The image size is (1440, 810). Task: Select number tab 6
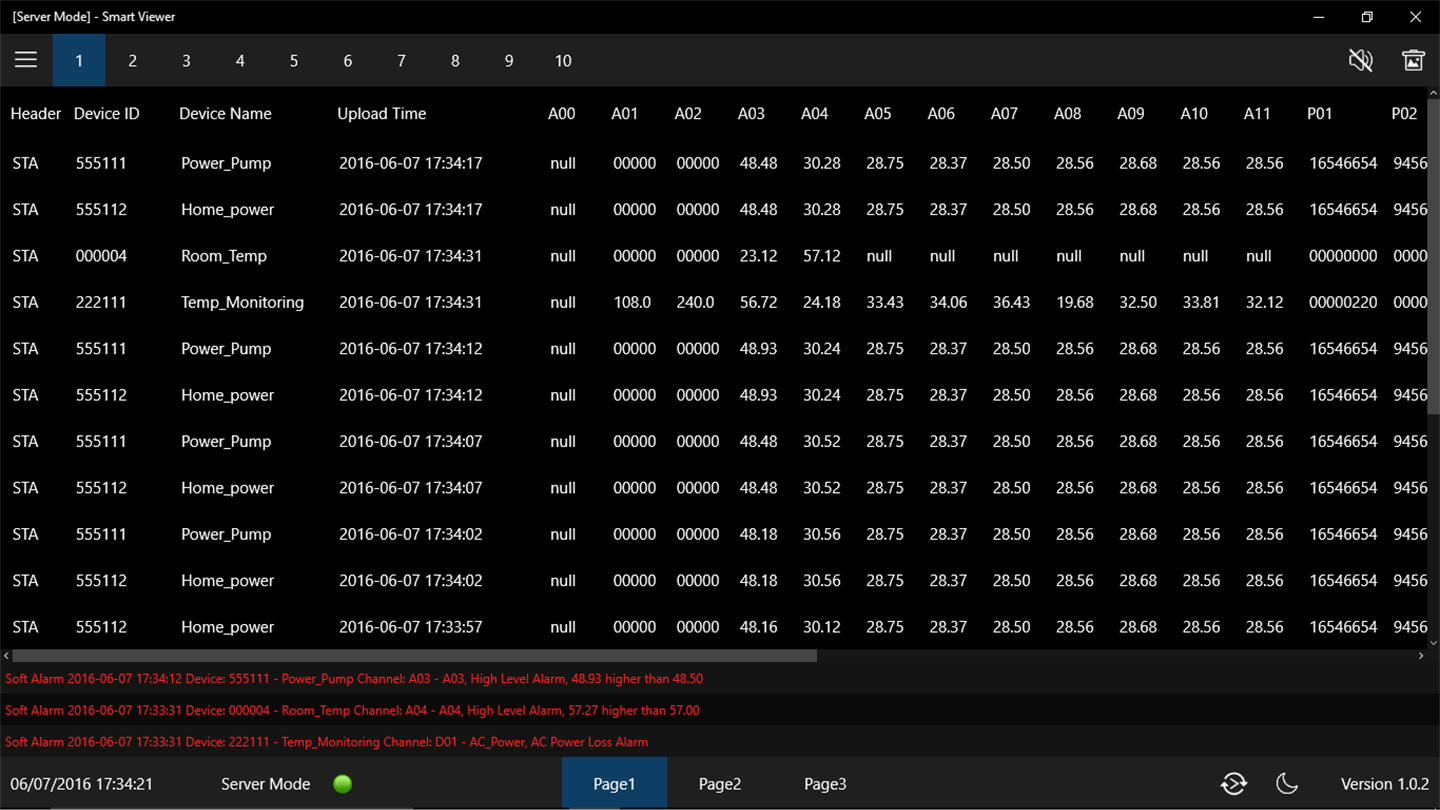point(348,60)
